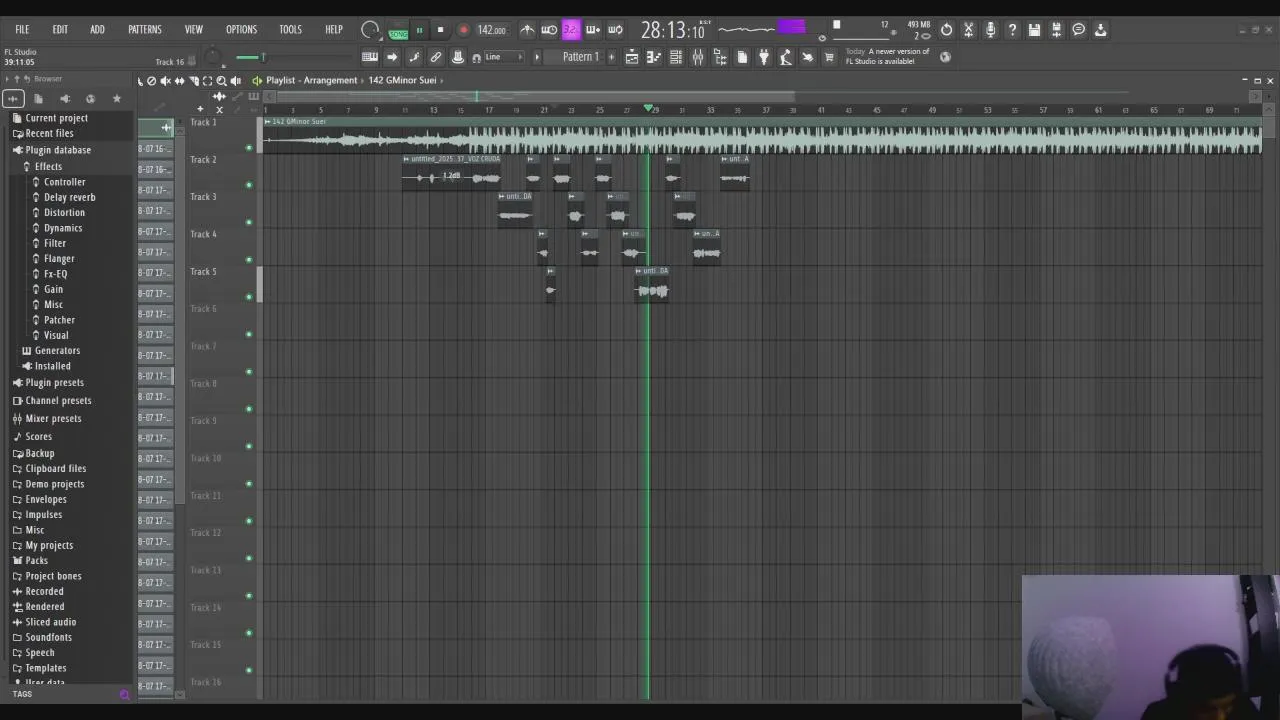Open the FILE menu
The width and height of the screenshot is (1280, 720).
click(22, 30)
